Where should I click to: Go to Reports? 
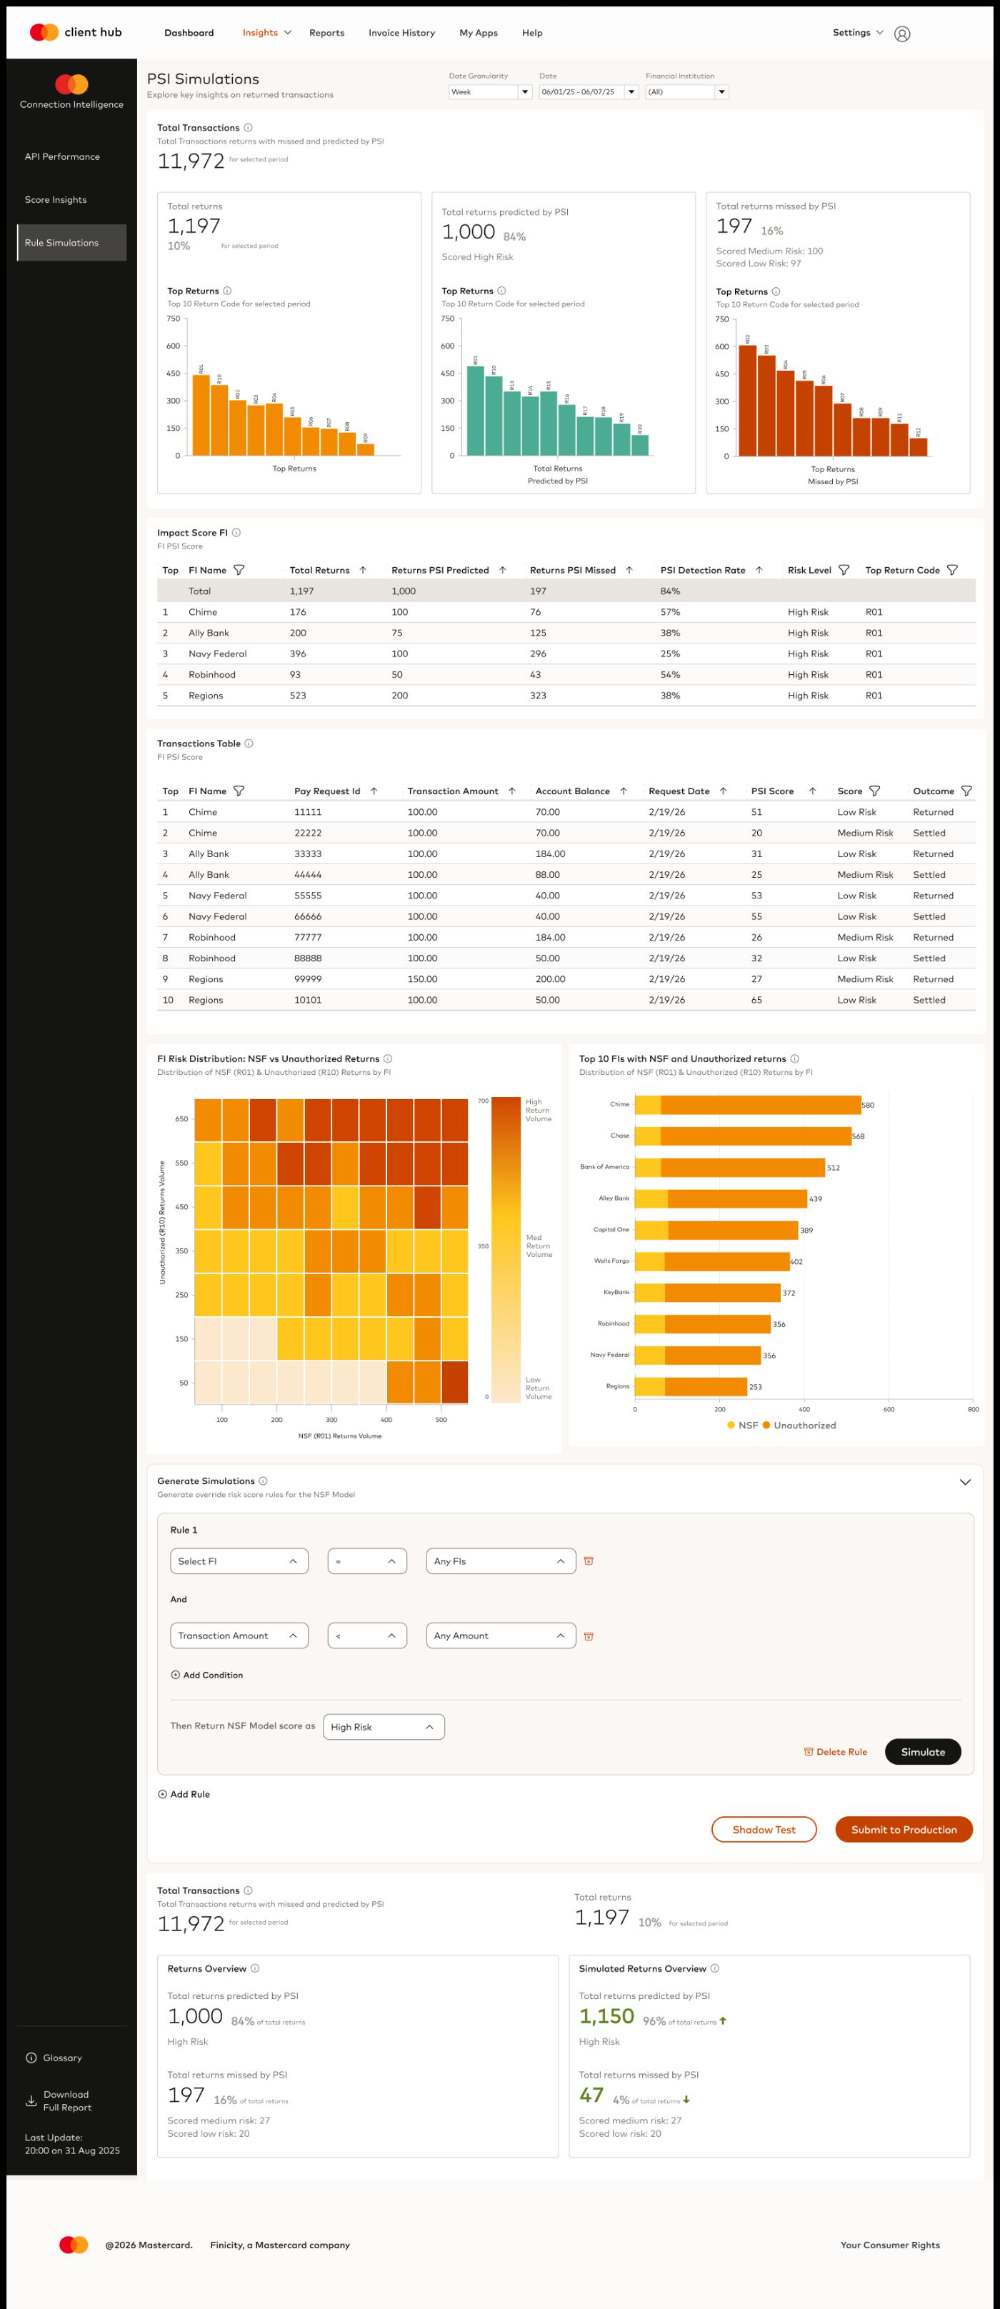[327, 33]
